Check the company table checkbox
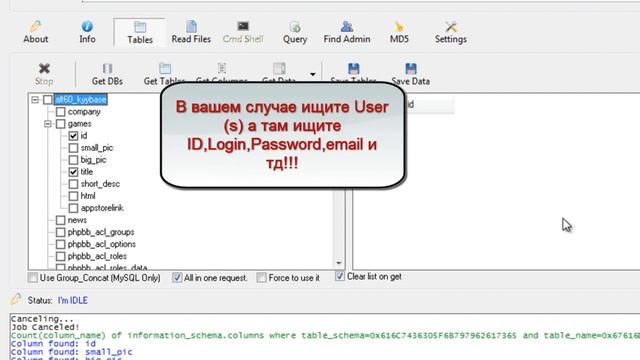Screen dimensions: 640x360 60,111
